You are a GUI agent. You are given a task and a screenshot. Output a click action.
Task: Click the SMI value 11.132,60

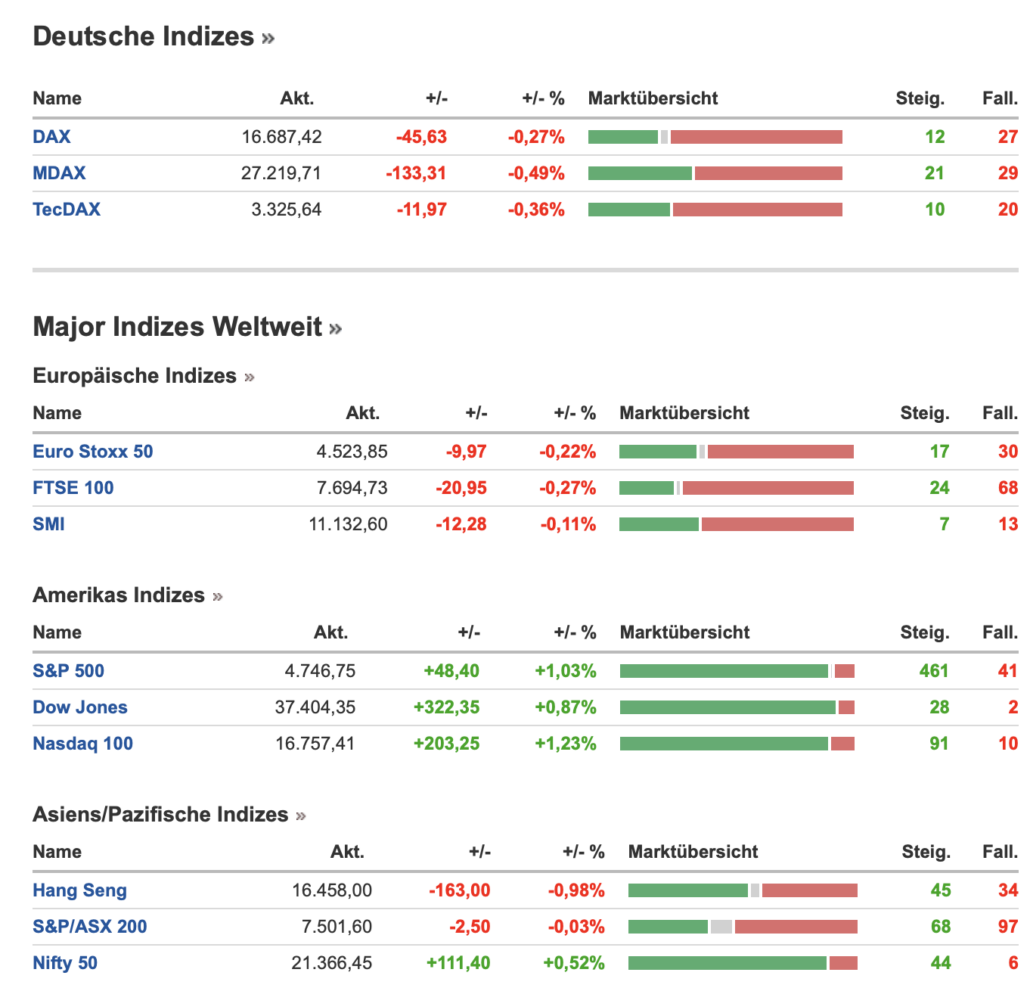click(348, 524)
